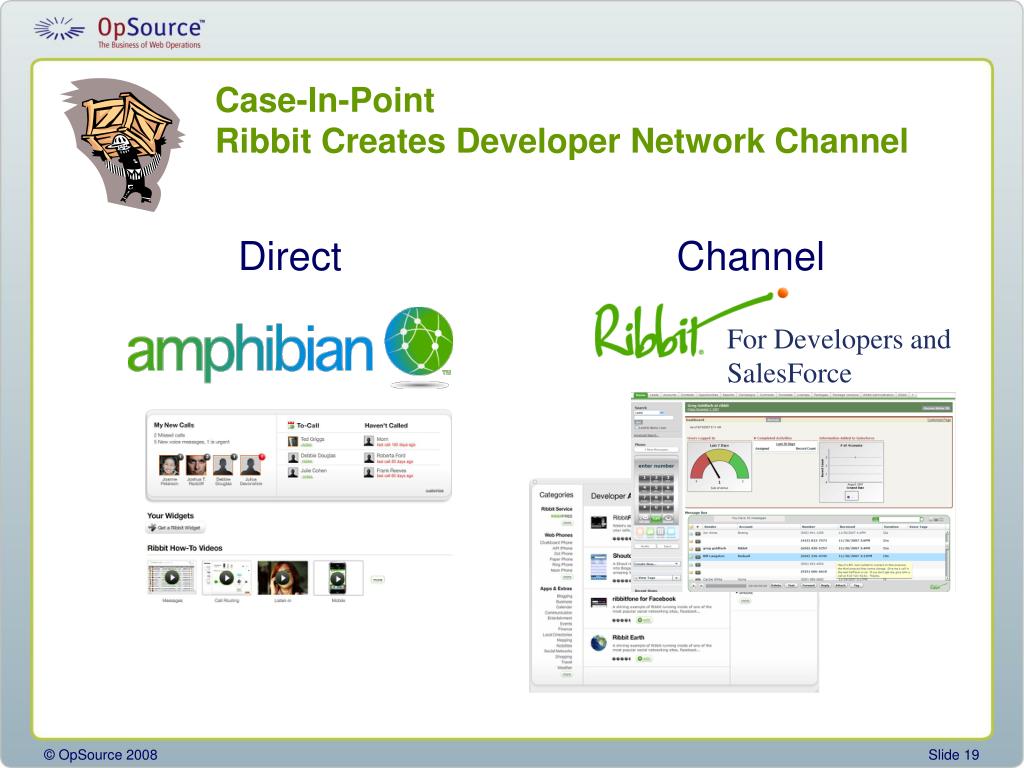Screen dimensions: 1024x768
Task: Play the Messages how-to video
Action: click(x=172, y=578)
